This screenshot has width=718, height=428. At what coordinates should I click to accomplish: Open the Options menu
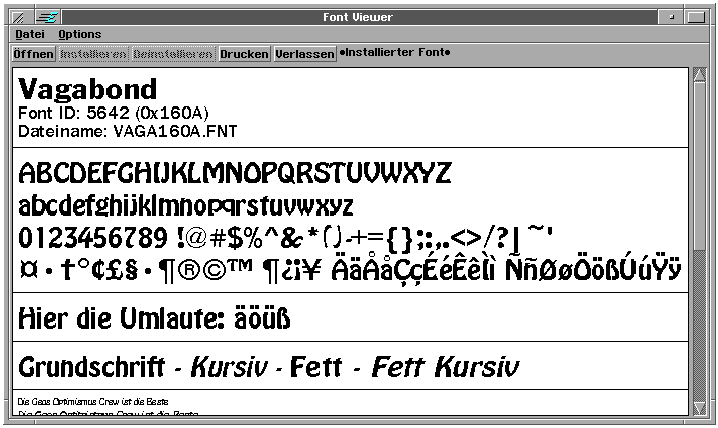[x=80, y=34]
